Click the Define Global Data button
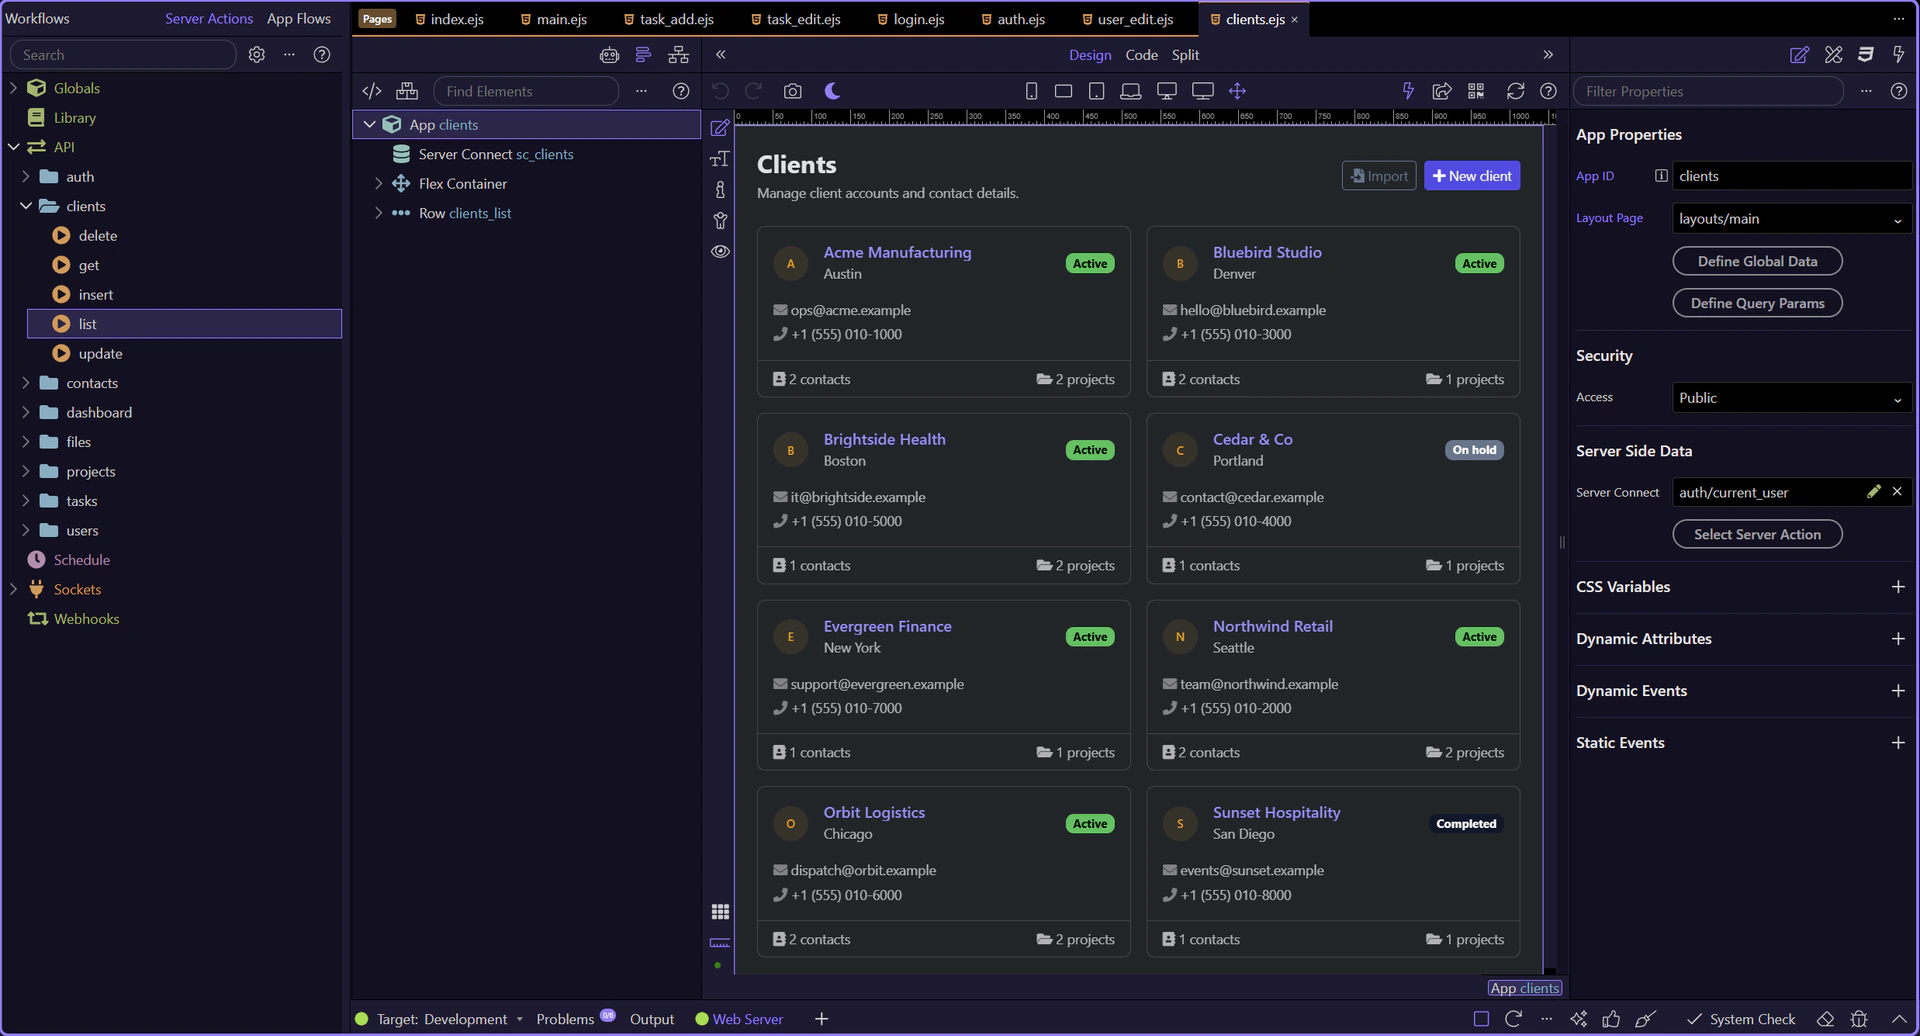Image resolution: width=1920 pixels, height=1036 pixels. [1757, 261]
